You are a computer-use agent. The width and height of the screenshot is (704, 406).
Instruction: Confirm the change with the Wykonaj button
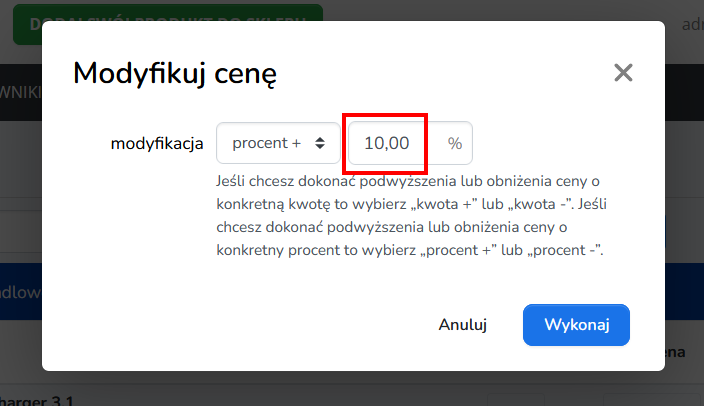click(576, 325)
